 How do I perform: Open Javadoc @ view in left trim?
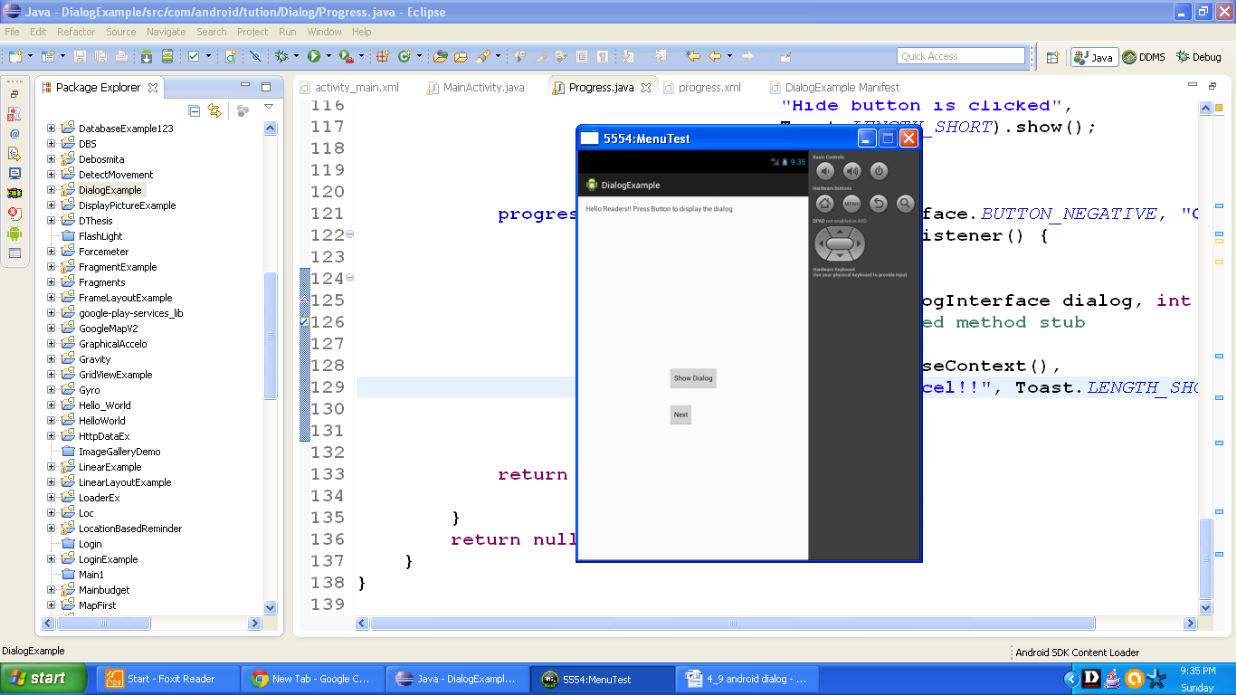tap(14, 133)
